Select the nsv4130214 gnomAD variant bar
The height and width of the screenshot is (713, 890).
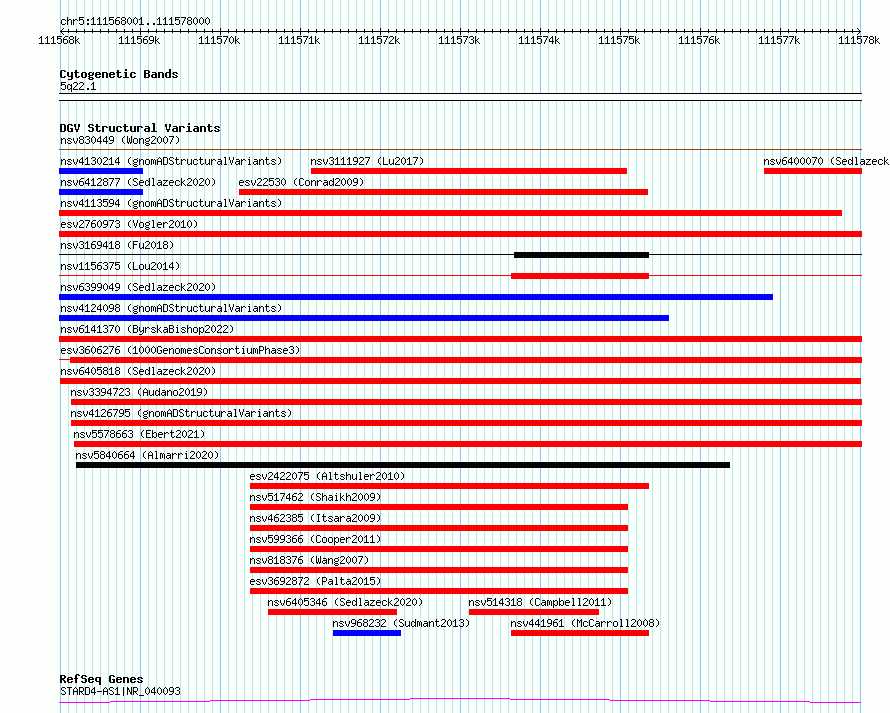[101, 171]
